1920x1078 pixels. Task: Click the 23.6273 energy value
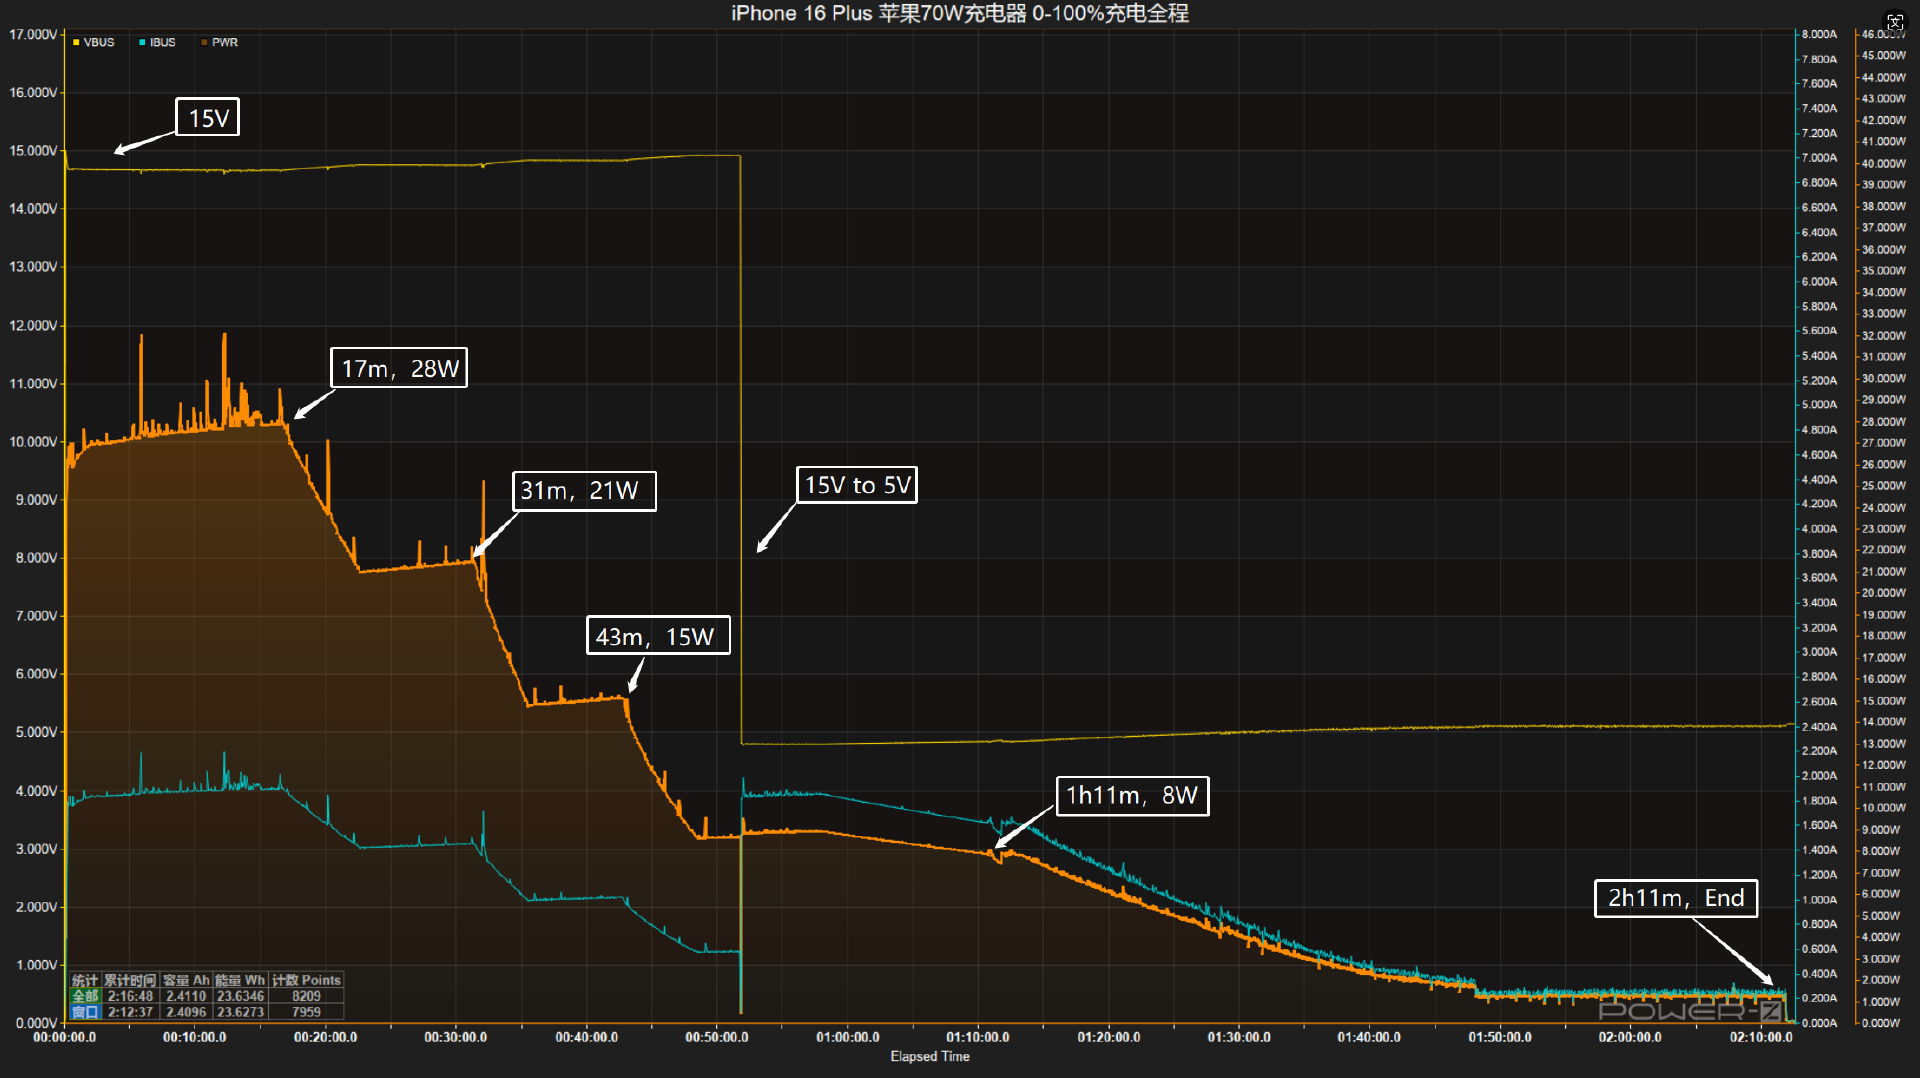tap(240, 1012)
